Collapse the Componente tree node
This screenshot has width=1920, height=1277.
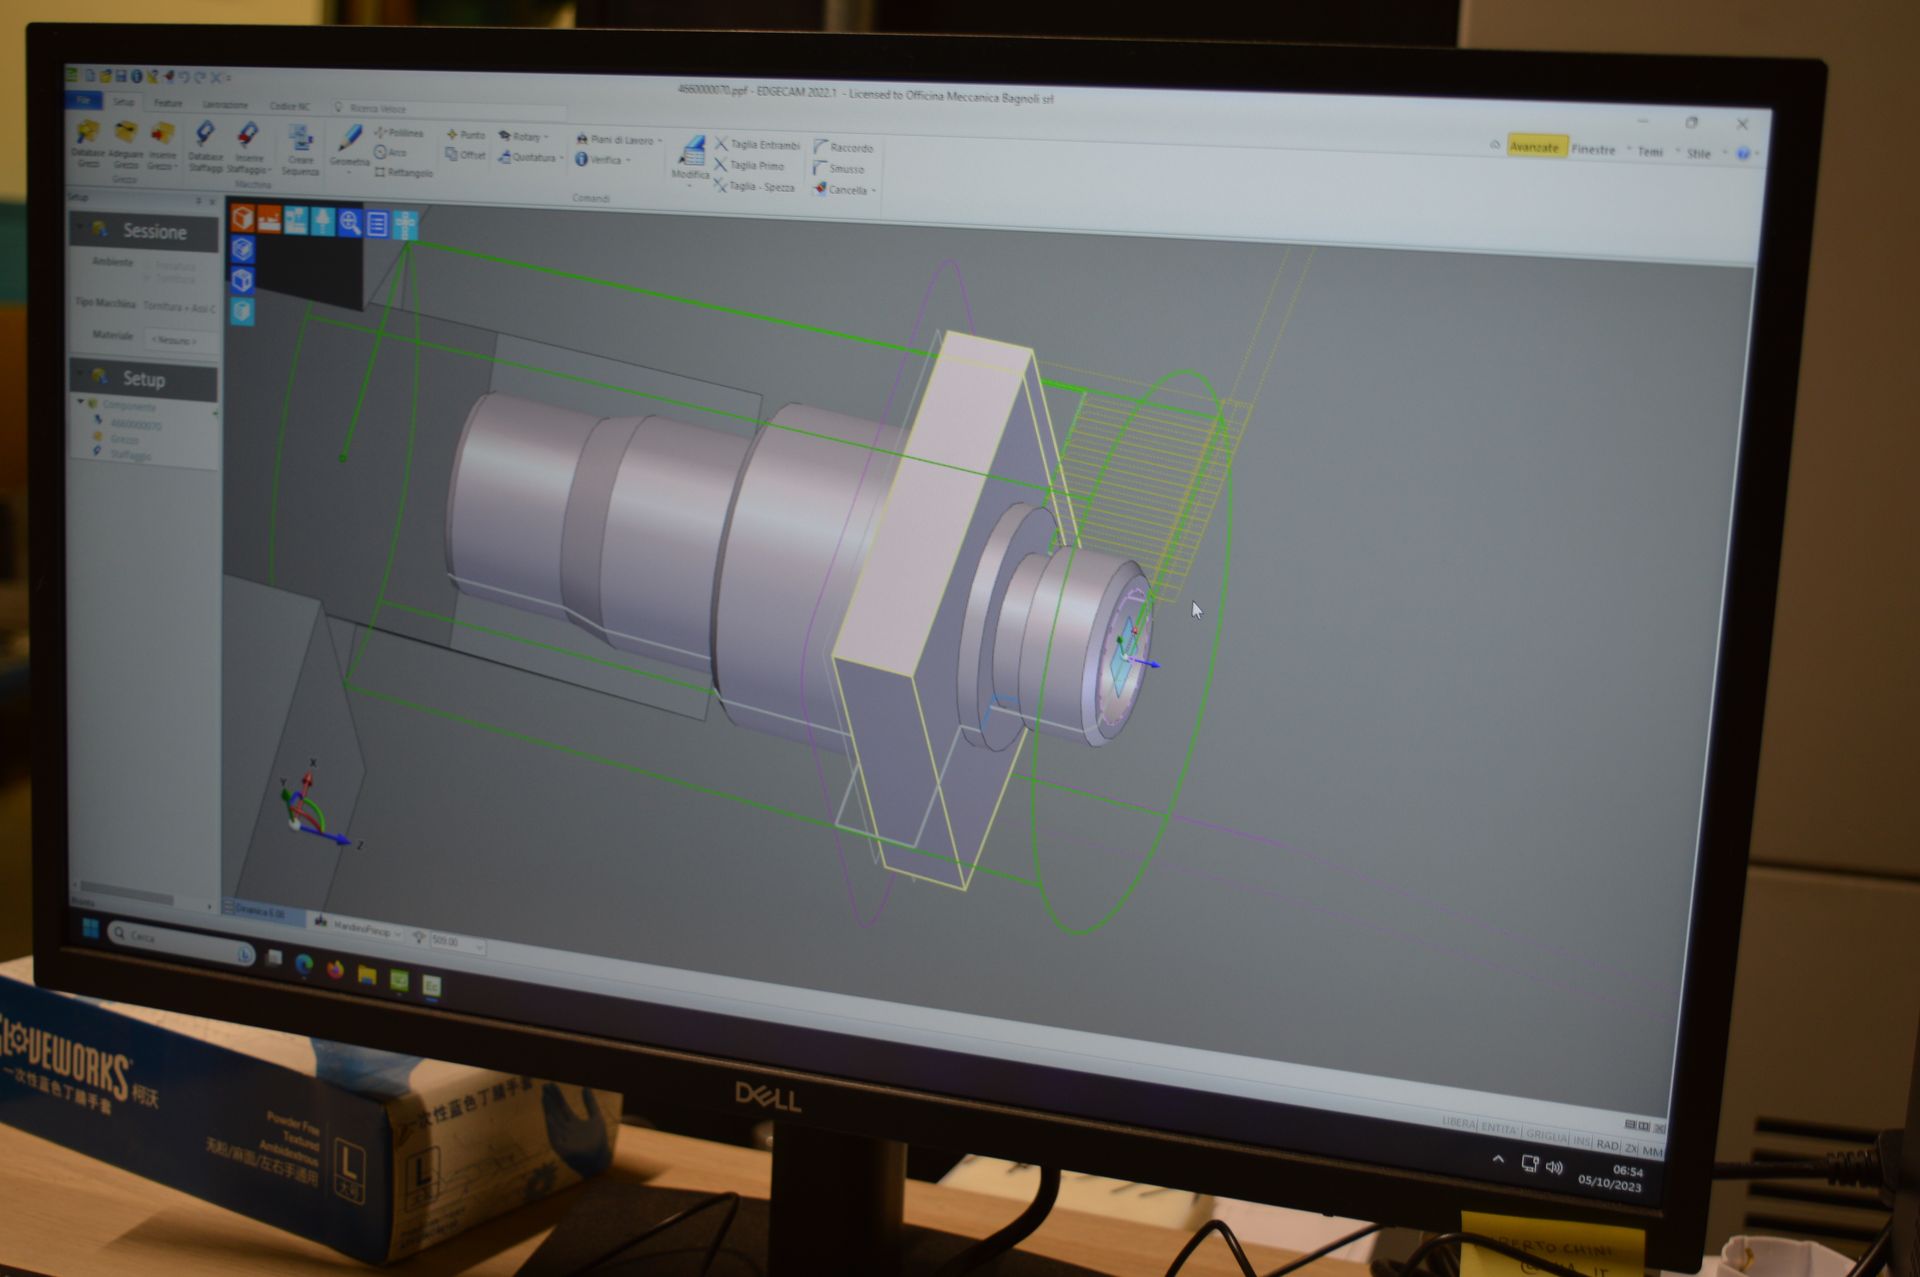81,401
